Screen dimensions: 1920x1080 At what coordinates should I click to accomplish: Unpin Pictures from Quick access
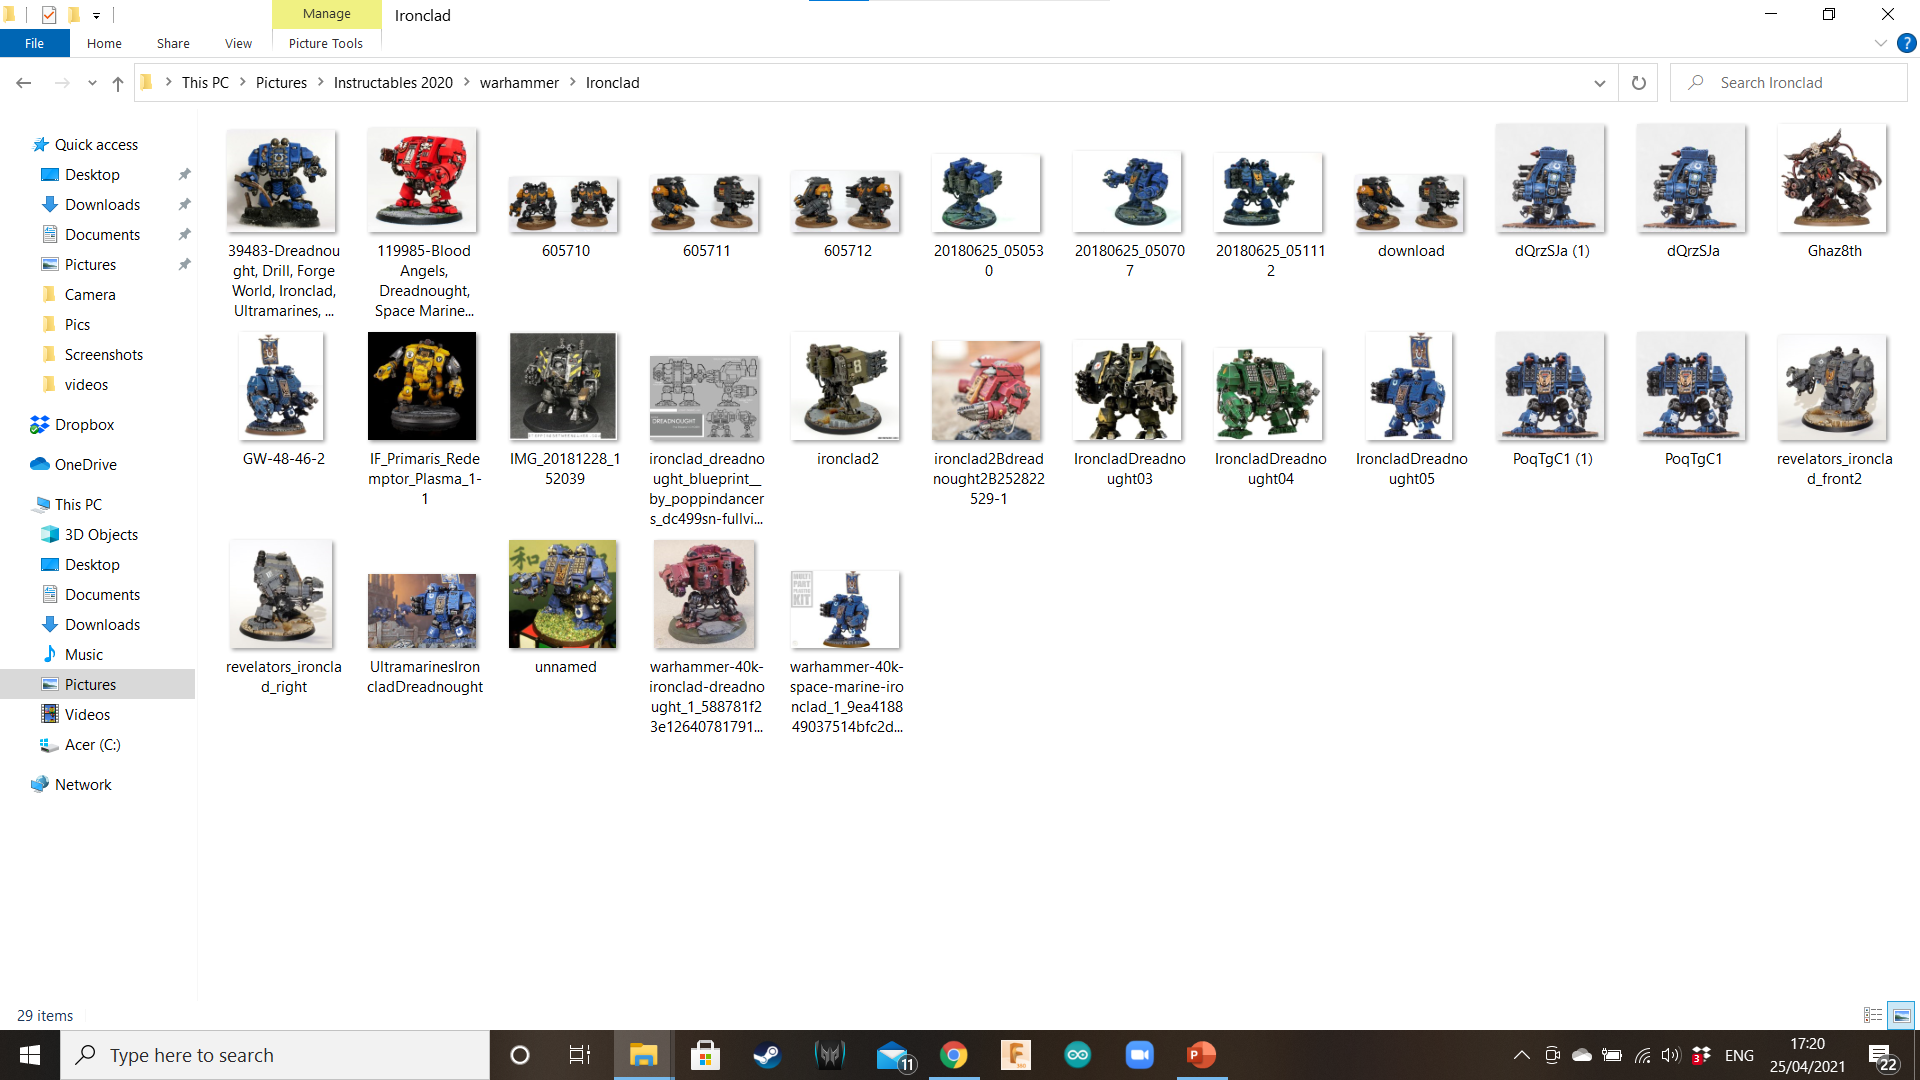point(184,264)
